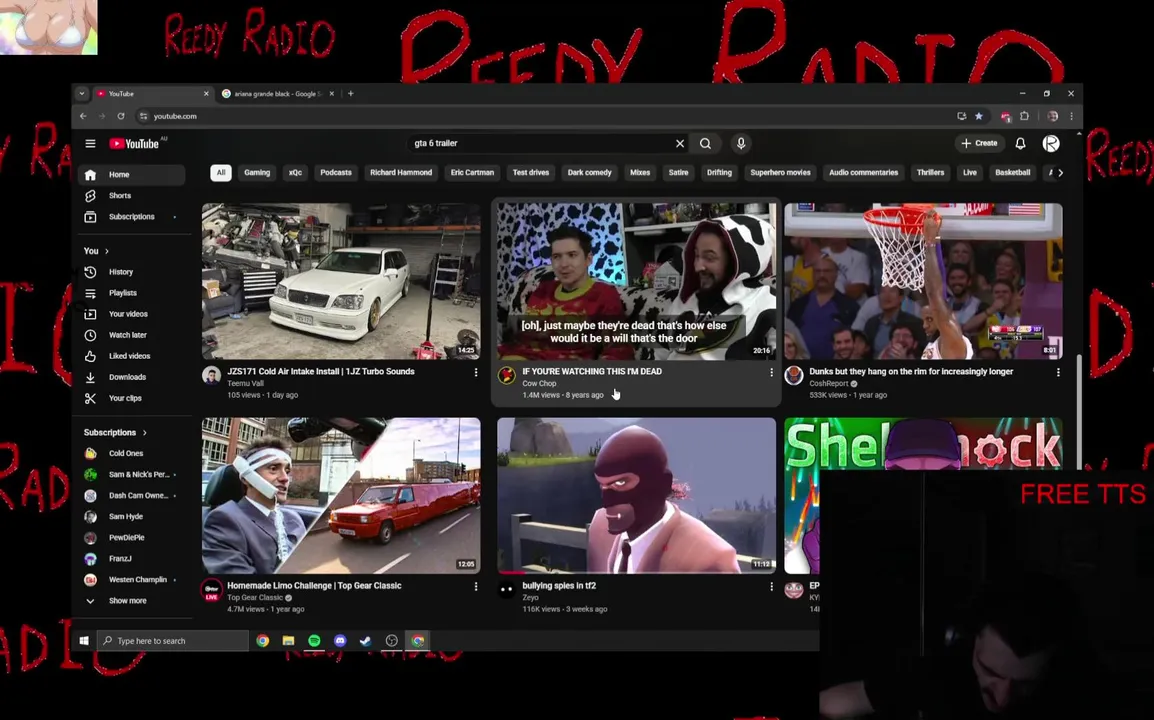Reload the YouTube page
This screenshot has height=720, width=1154.
coord(121,116)
